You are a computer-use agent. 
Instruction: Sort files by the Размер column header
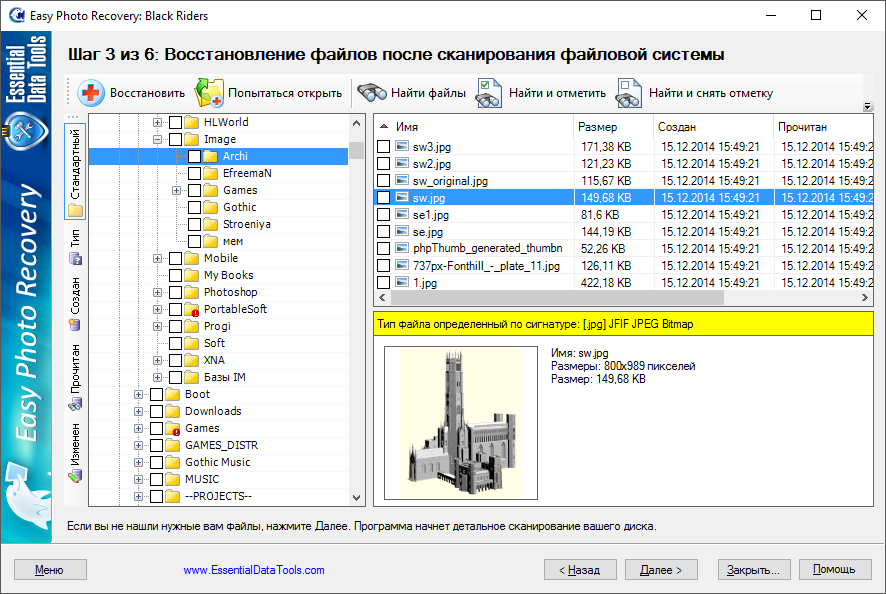click(614, 127)
